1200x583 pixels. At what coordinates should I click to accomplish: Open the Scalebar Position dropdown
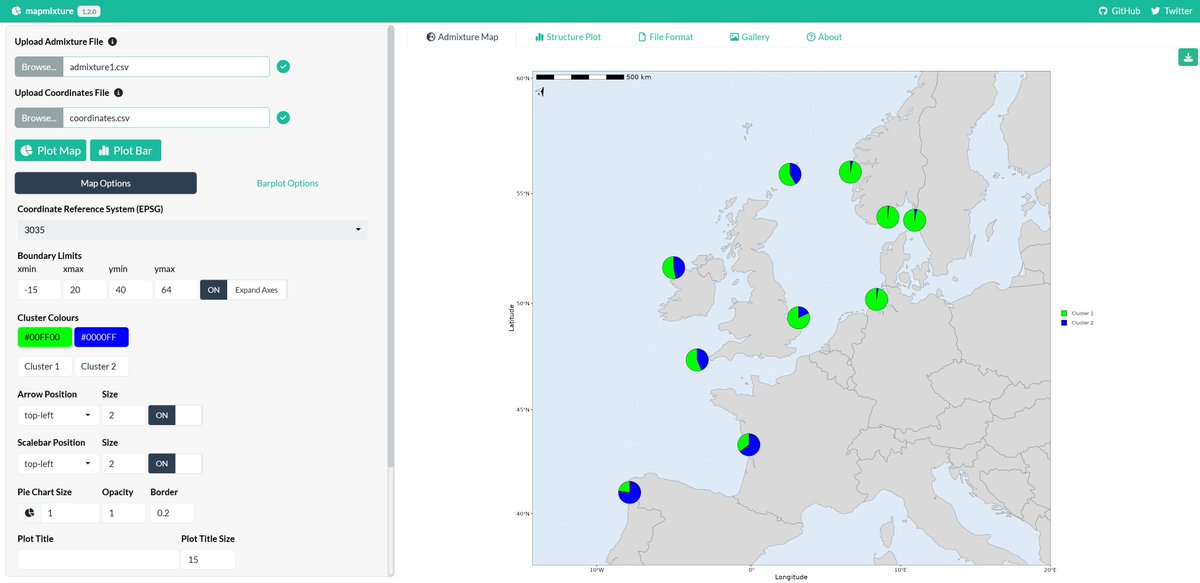point(57,464)
